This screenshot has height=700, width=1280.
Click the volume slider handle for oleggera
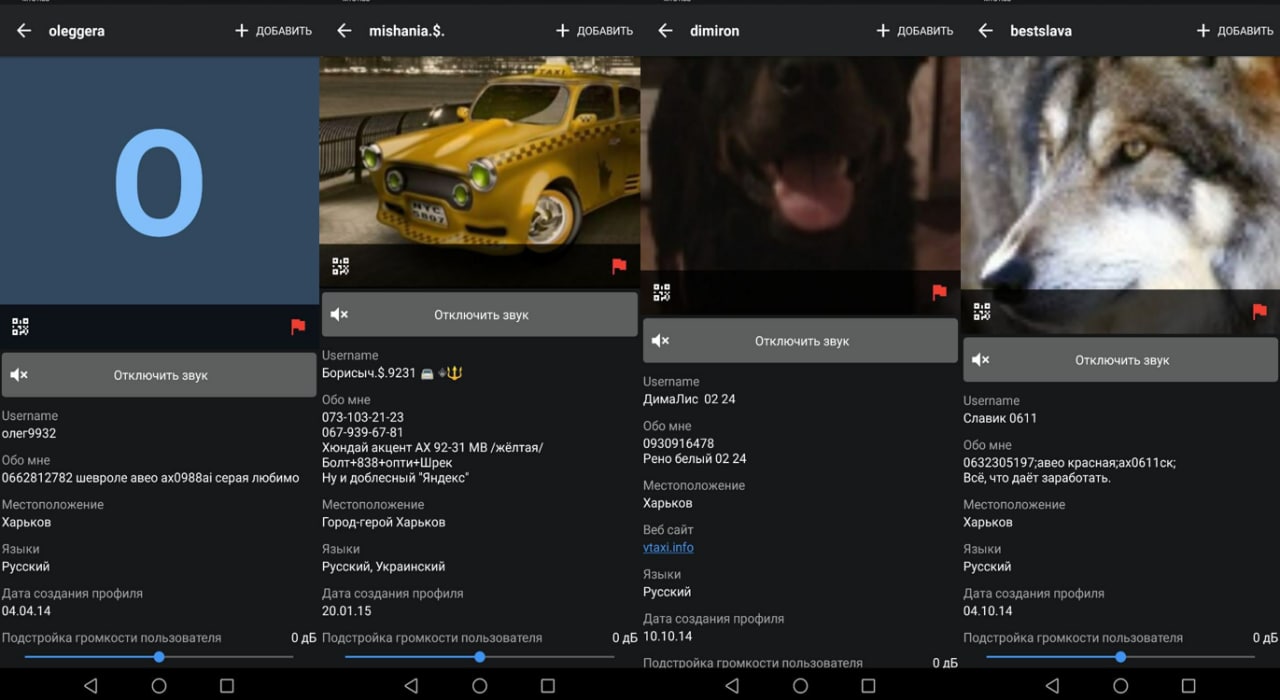159,657
